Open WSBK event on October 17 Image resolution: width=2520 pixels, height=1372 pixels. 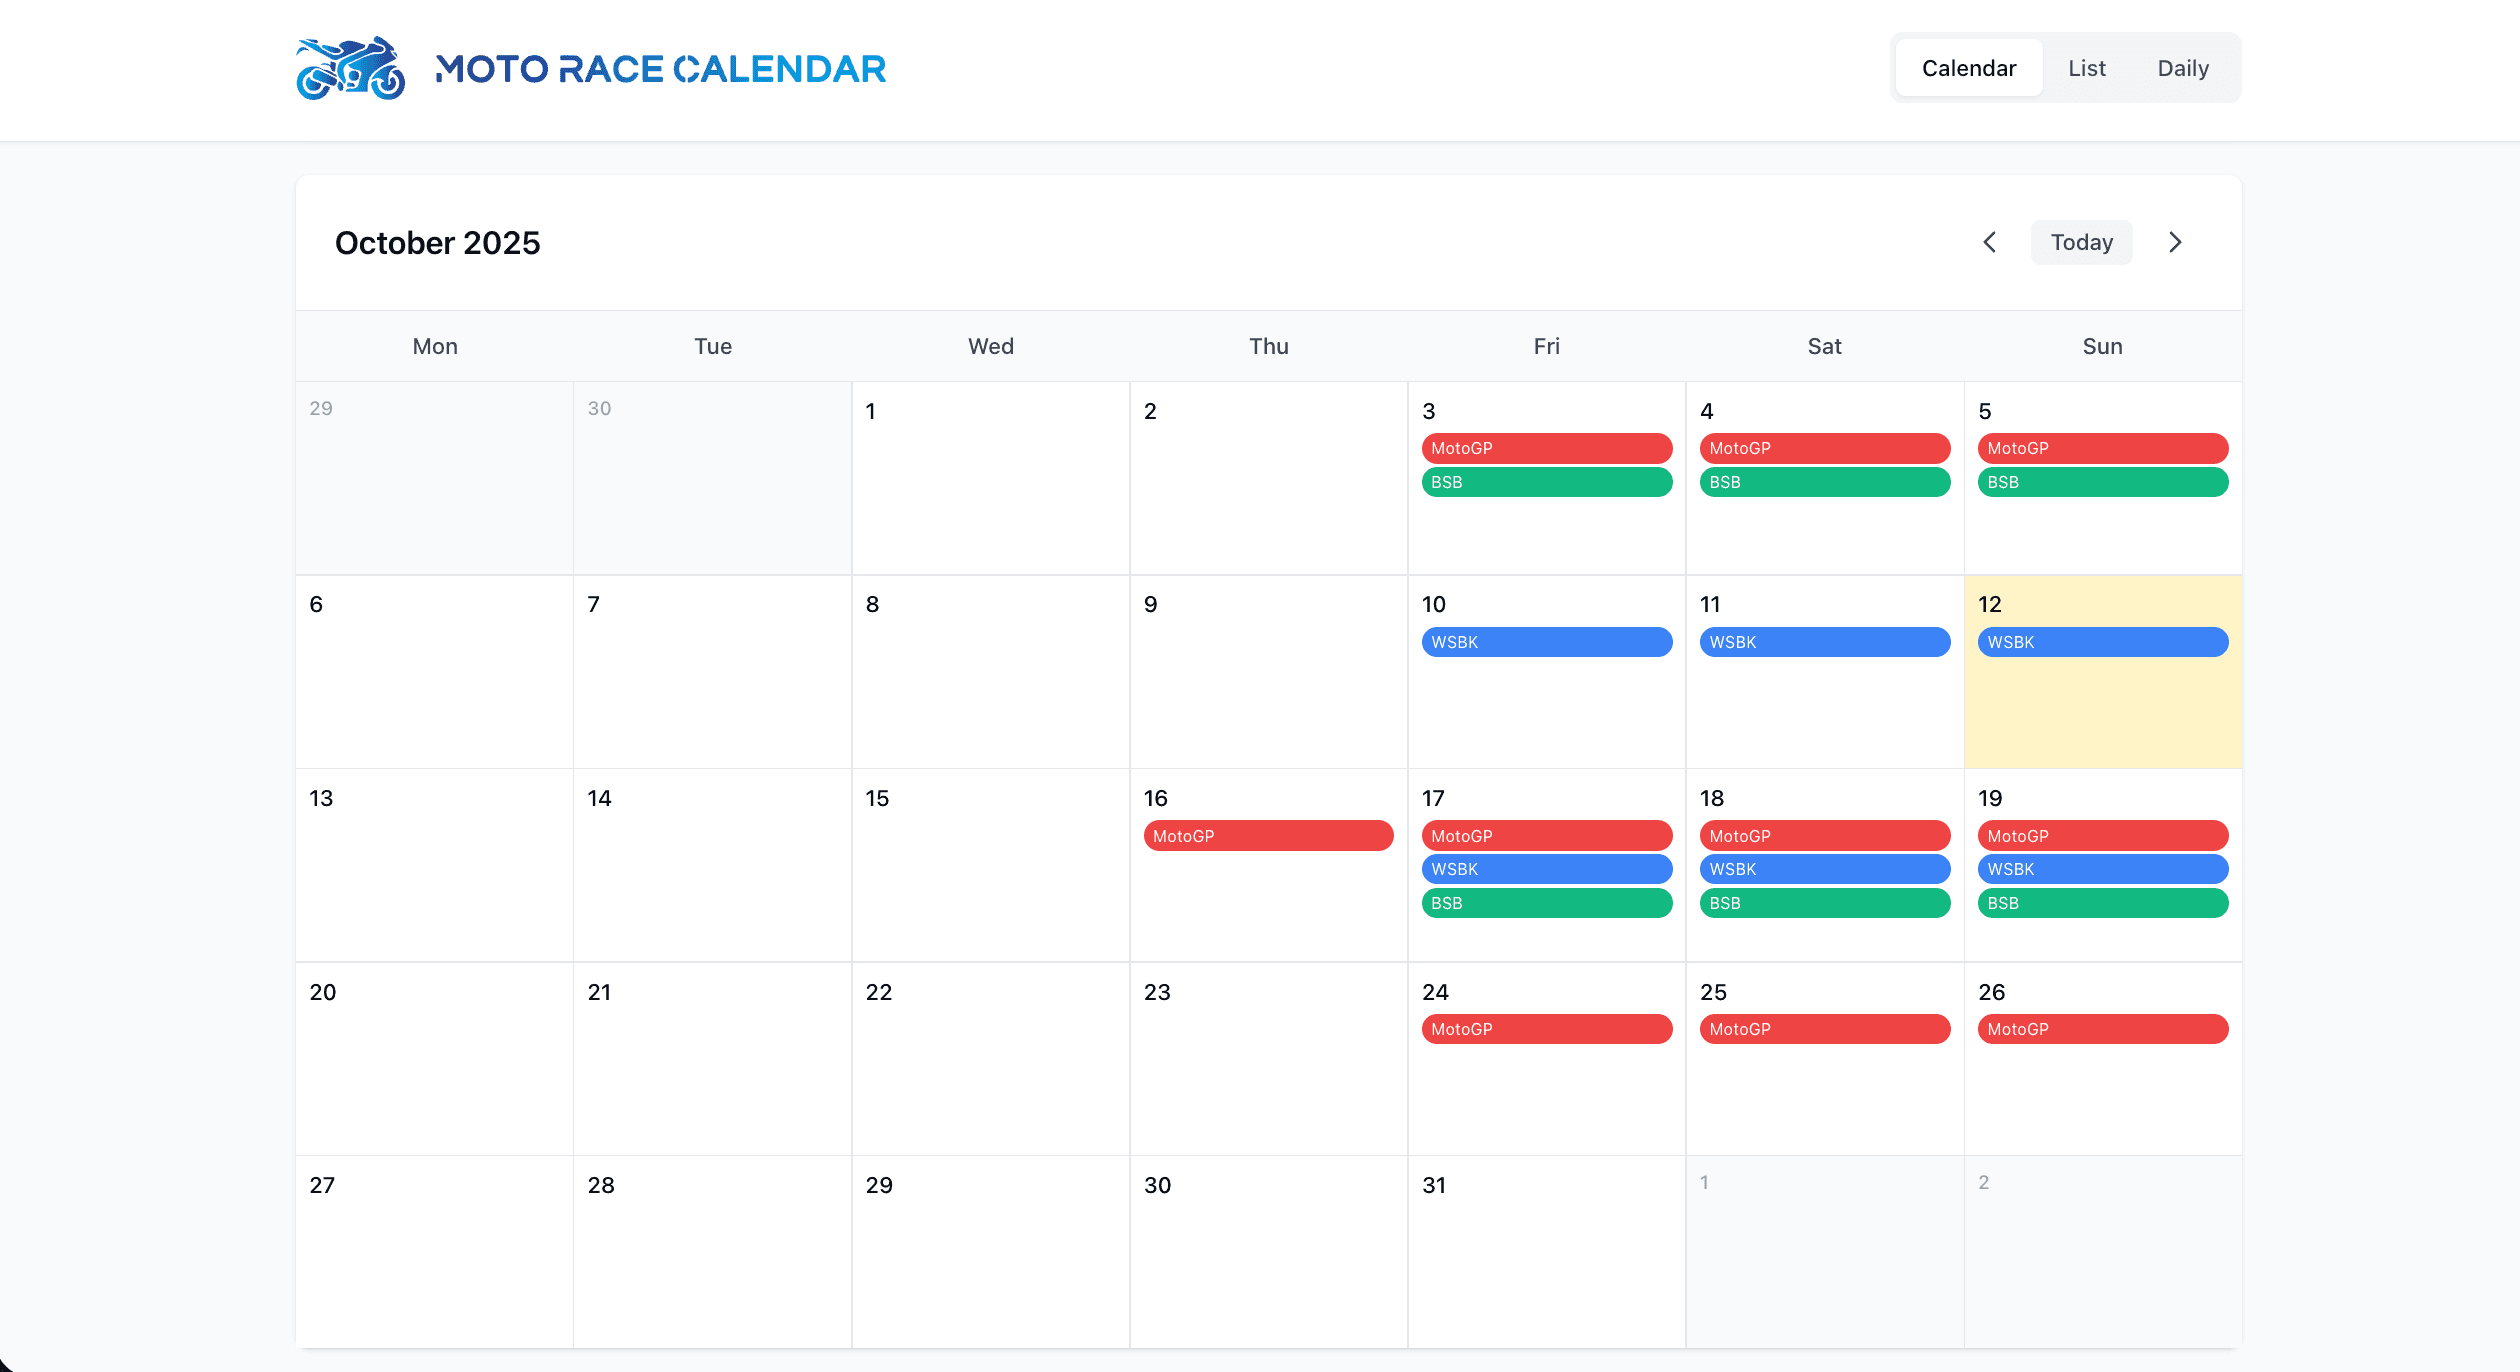click(x=1546, y=869)
